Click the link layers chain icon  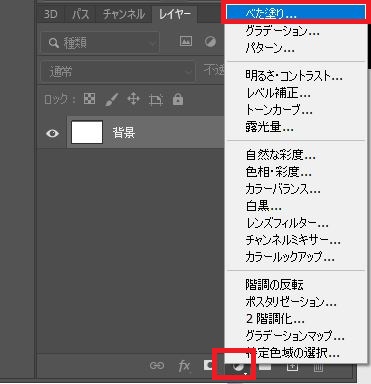pos(157,366)
